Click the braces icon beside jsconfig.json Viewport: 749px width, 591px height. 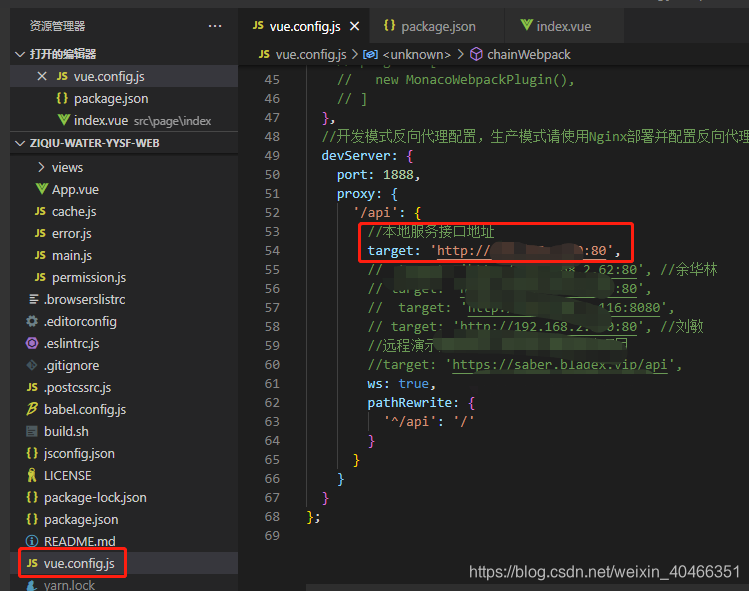(32, 453)
